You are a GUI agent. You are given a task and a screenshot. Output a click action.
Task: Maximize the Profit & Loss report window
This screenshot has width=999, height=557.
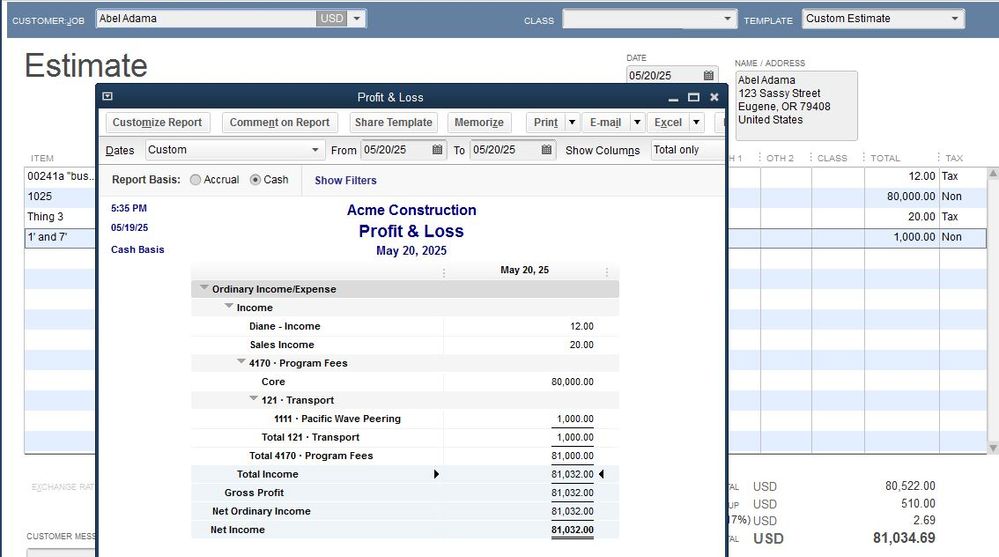pyautogui.click(x=693, y=97)
